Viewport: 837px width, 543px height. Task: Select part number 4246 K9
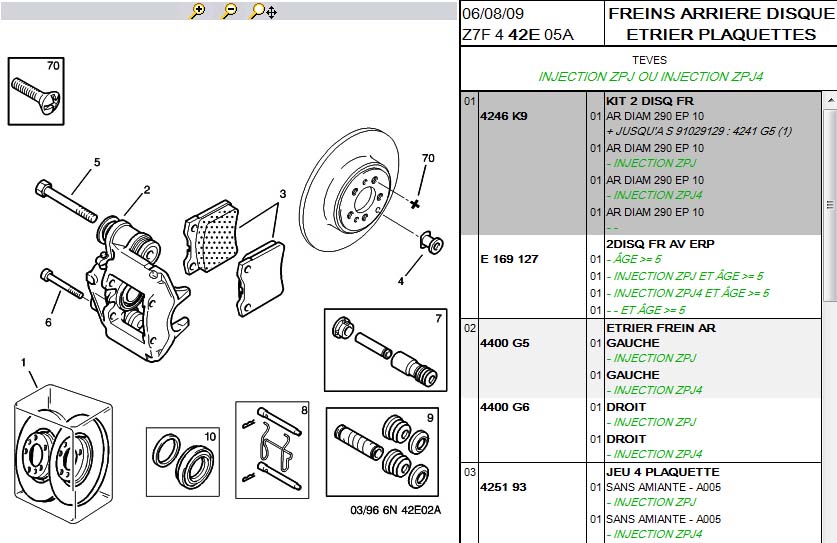(x=503, y=116)
